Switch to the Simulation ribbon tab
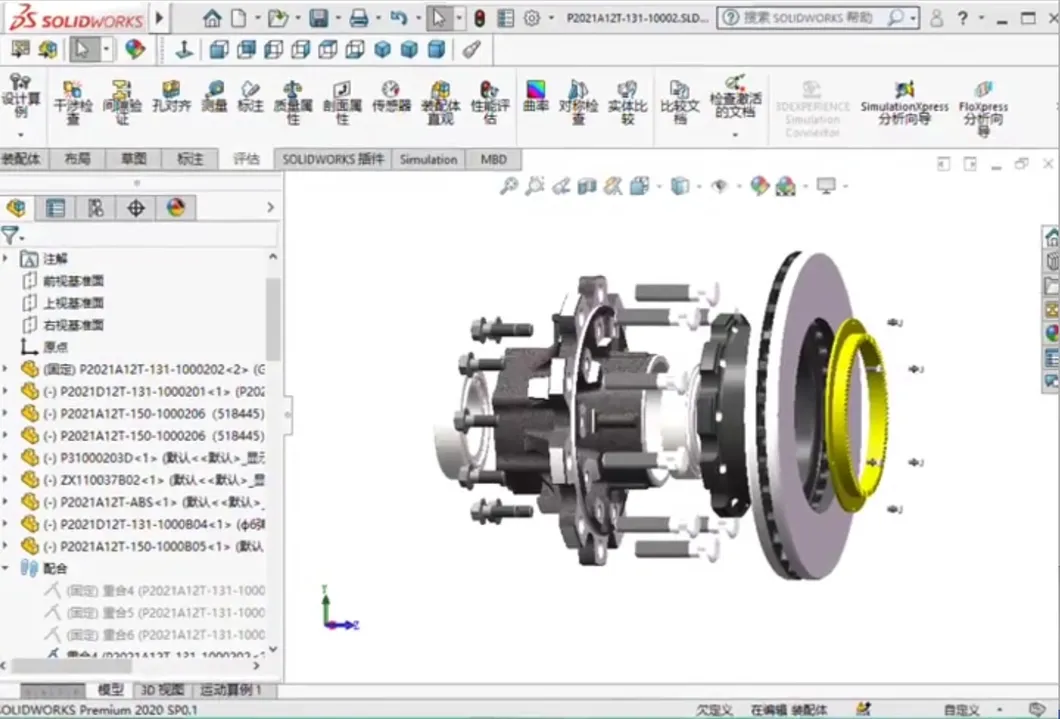1060x719 pixels. [x=428, y=159]
